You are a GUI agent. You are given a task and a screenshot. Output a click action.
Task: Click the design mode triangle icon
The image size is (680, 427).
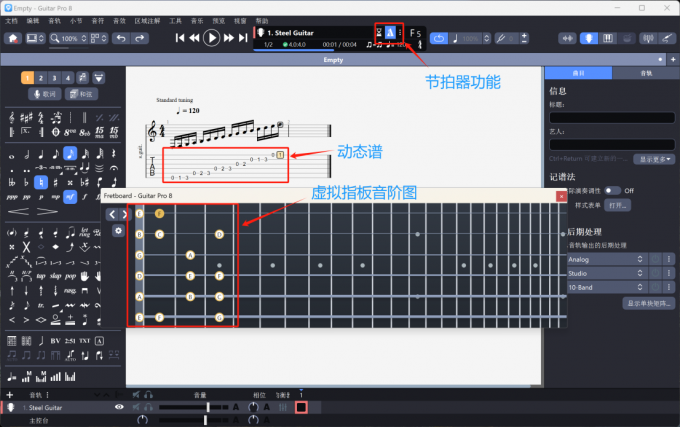[x=99, y=78]
